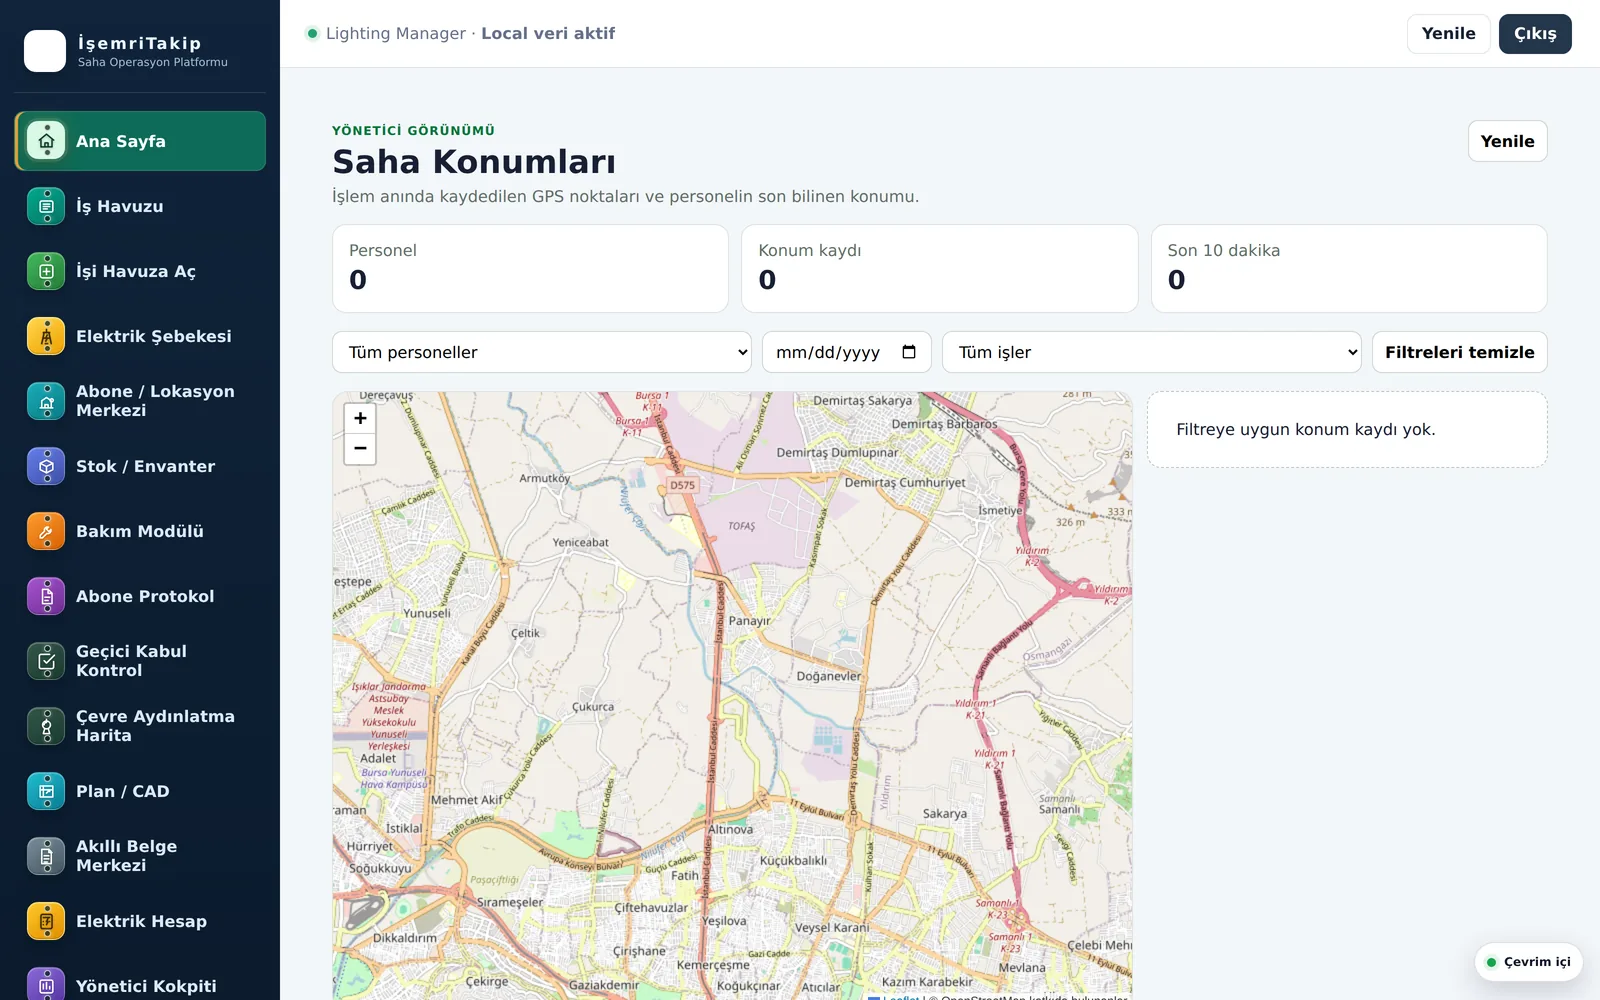This screenshot has height=1000, width=1600.
Task: Click the Yönetici Kokpiti chart icon
Action: [x=46, y=984]
